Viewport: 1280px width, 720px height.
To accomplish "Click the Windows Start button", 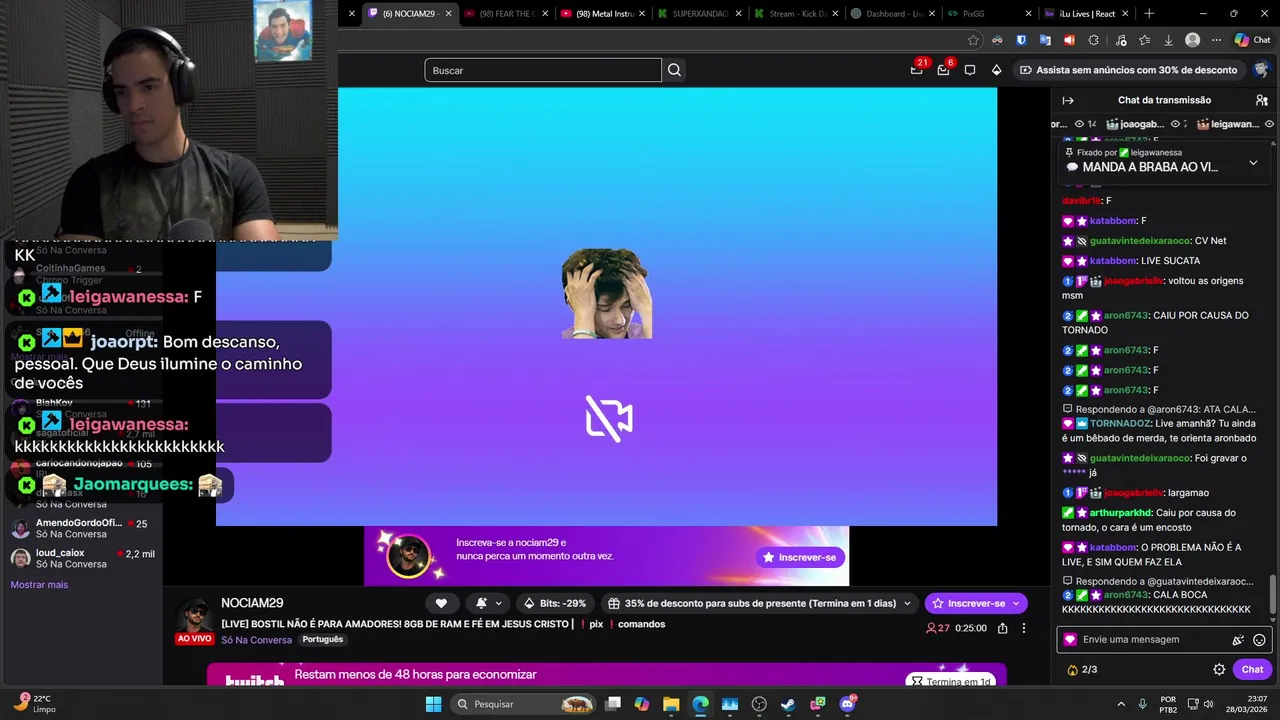I will (x=433, y=704).
